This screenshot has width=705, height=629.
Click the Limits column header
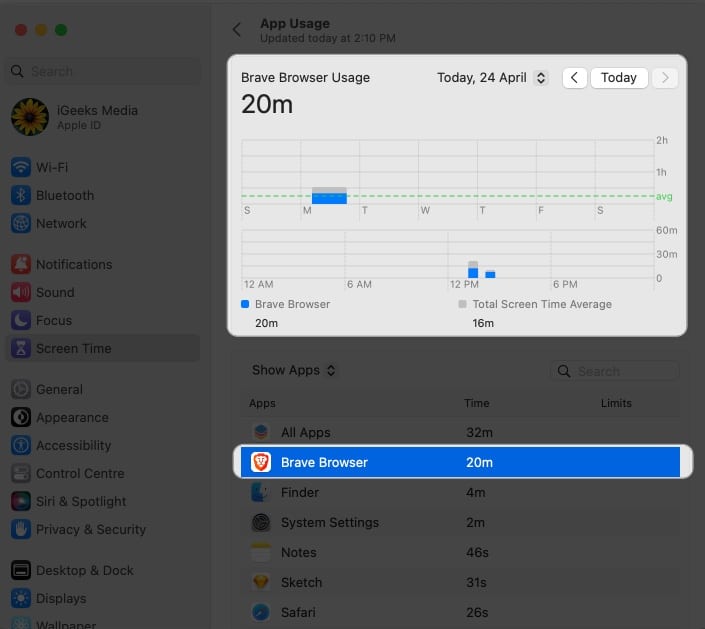point(616,403)
